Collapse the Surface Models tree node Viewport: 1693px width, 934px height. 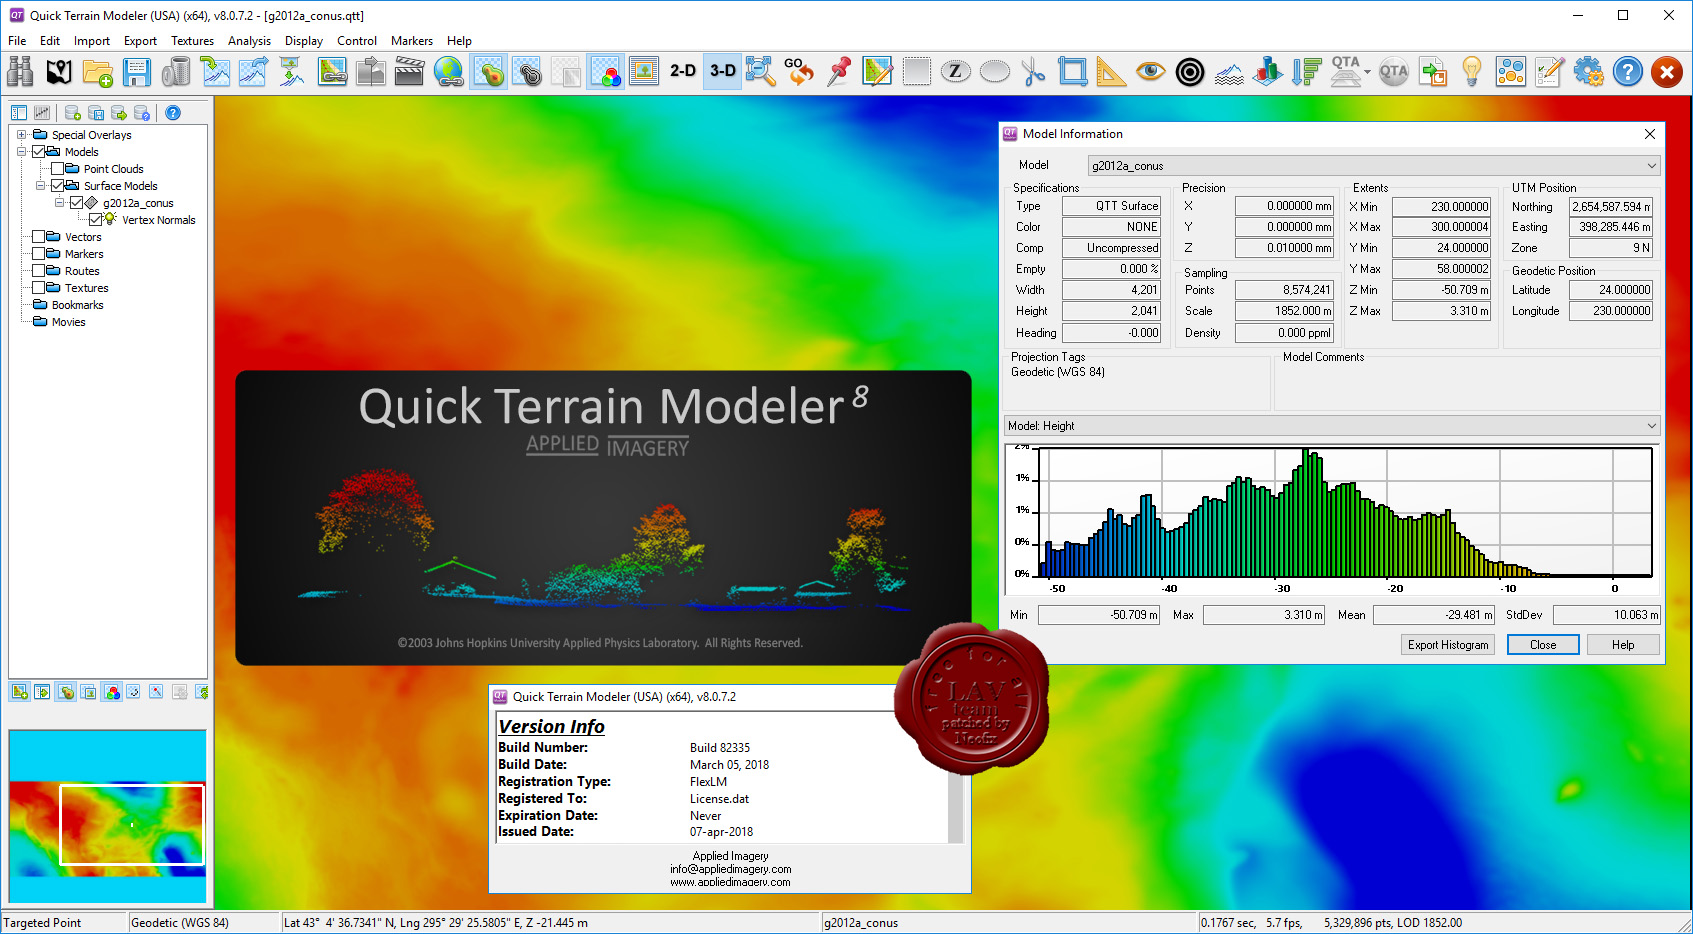coord(41,186)
